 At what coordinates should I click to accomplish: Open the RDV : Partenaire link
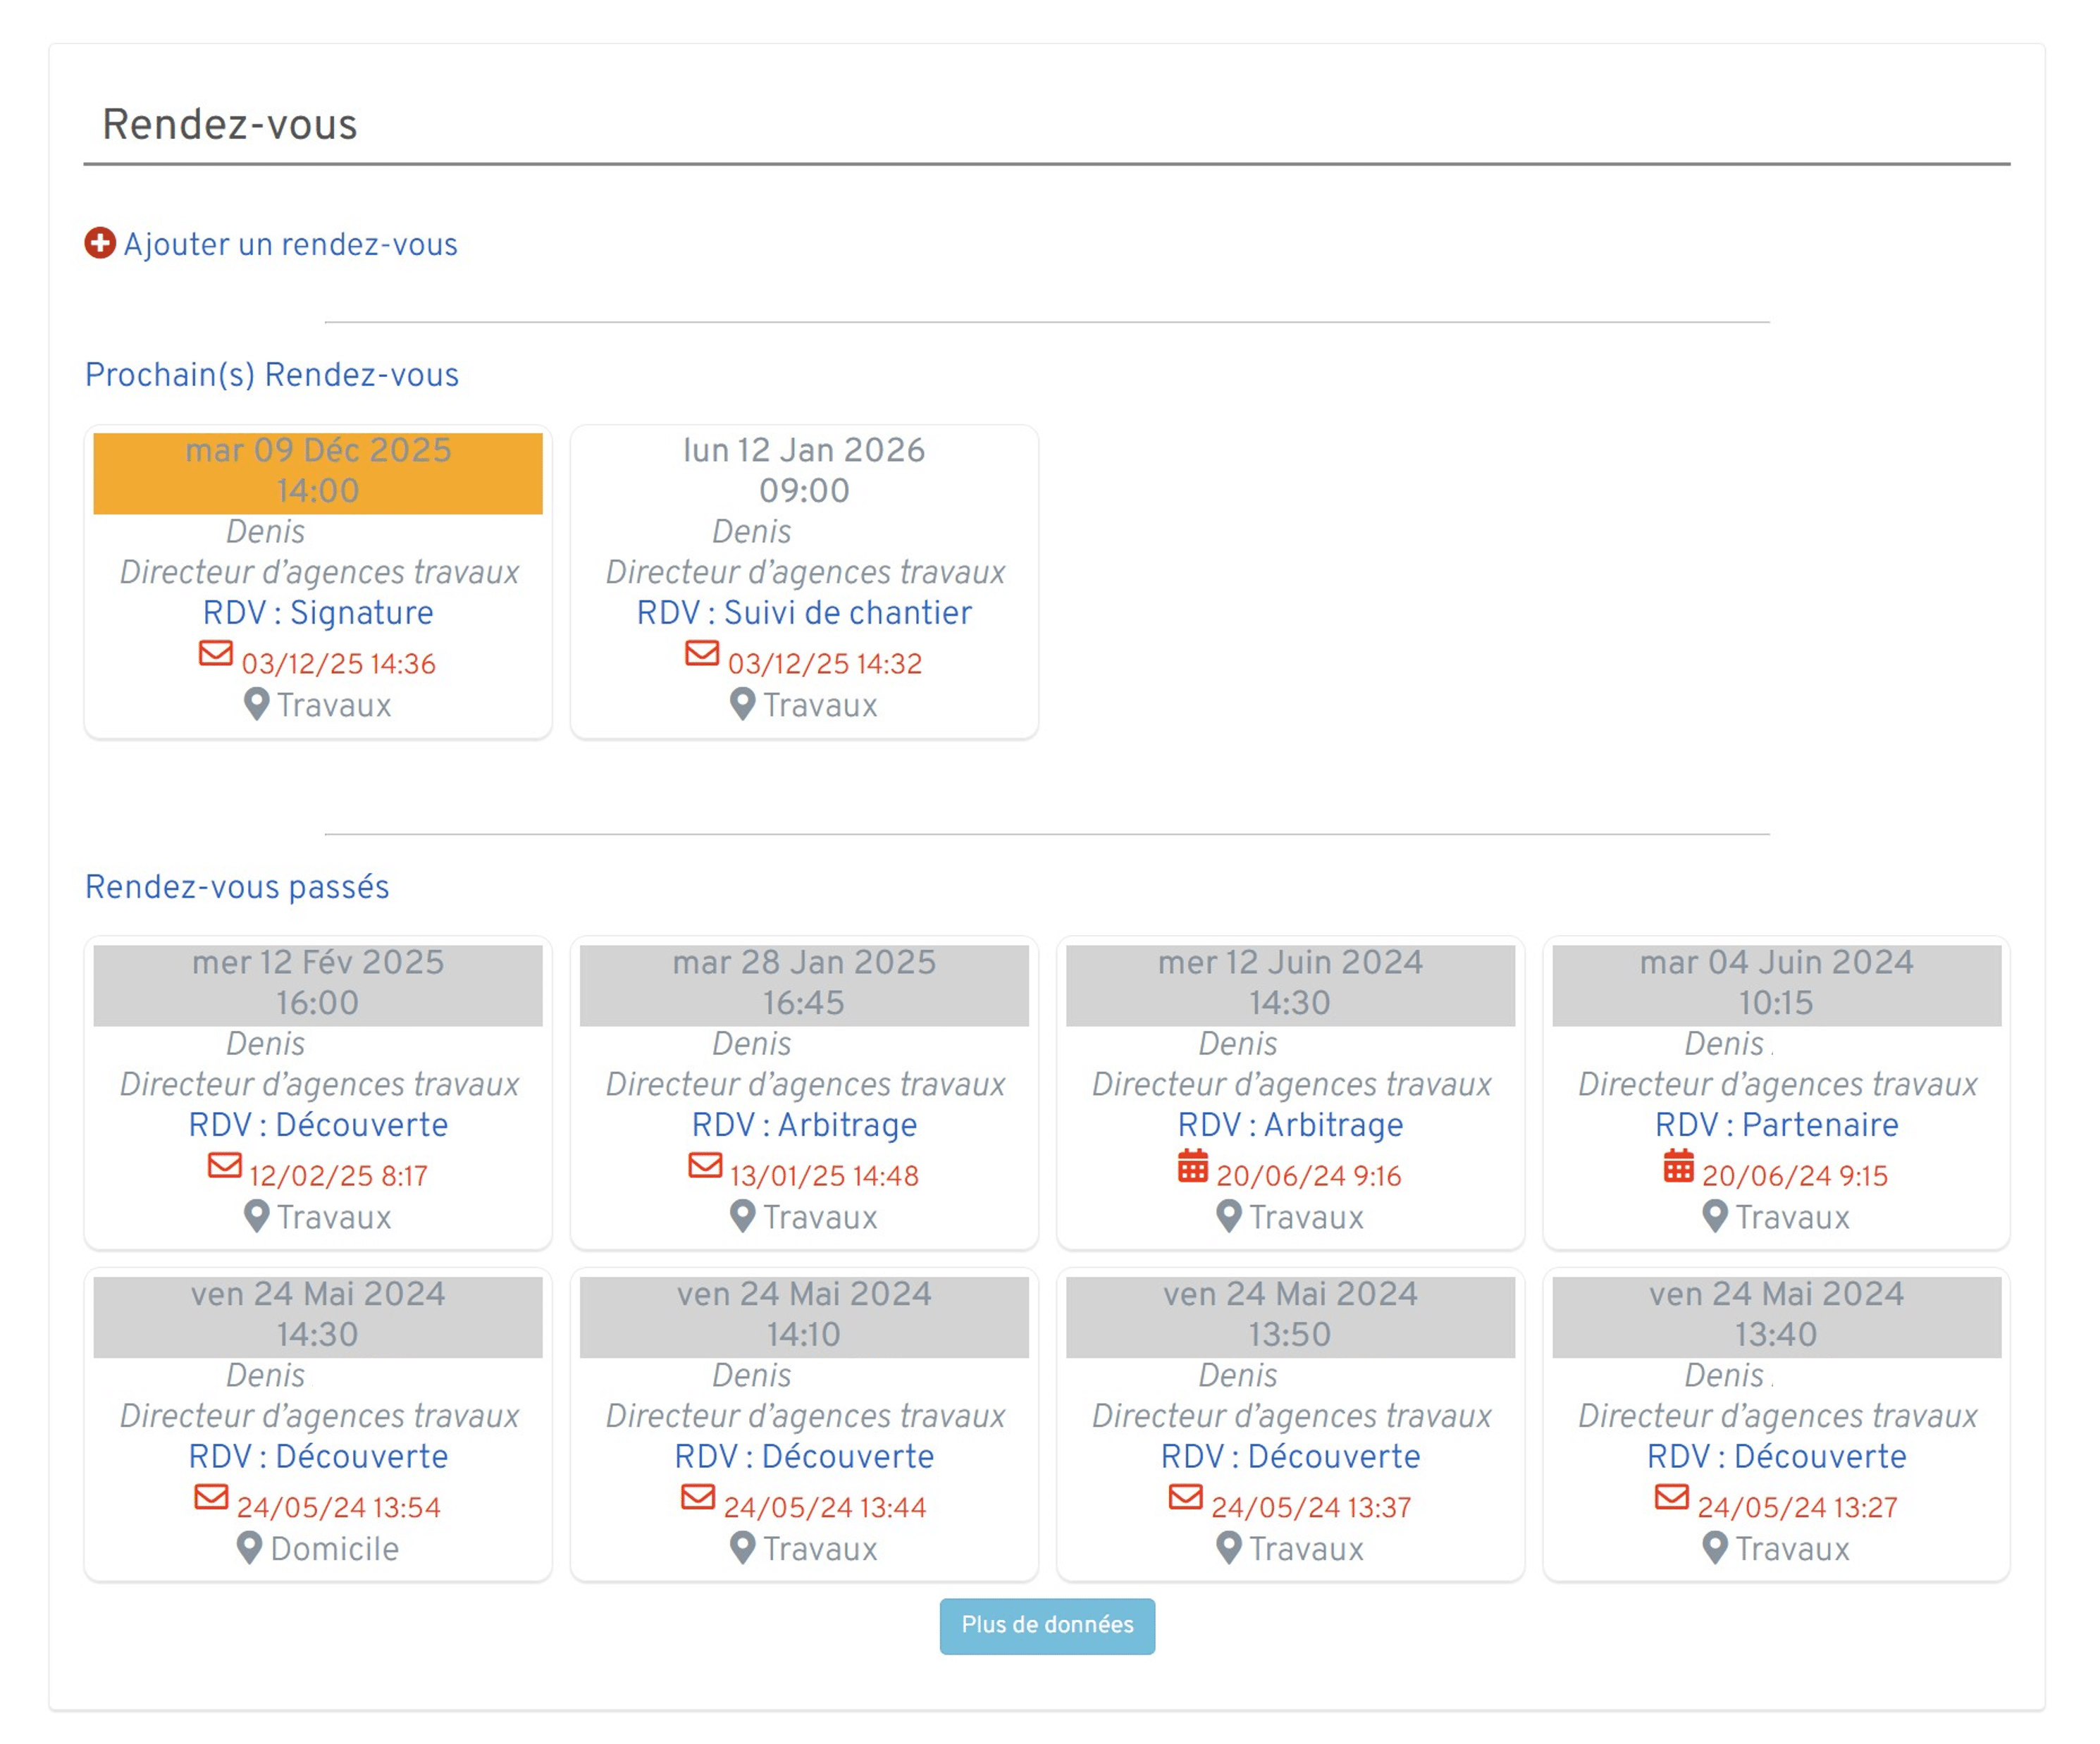[x=1776, y=1124]
